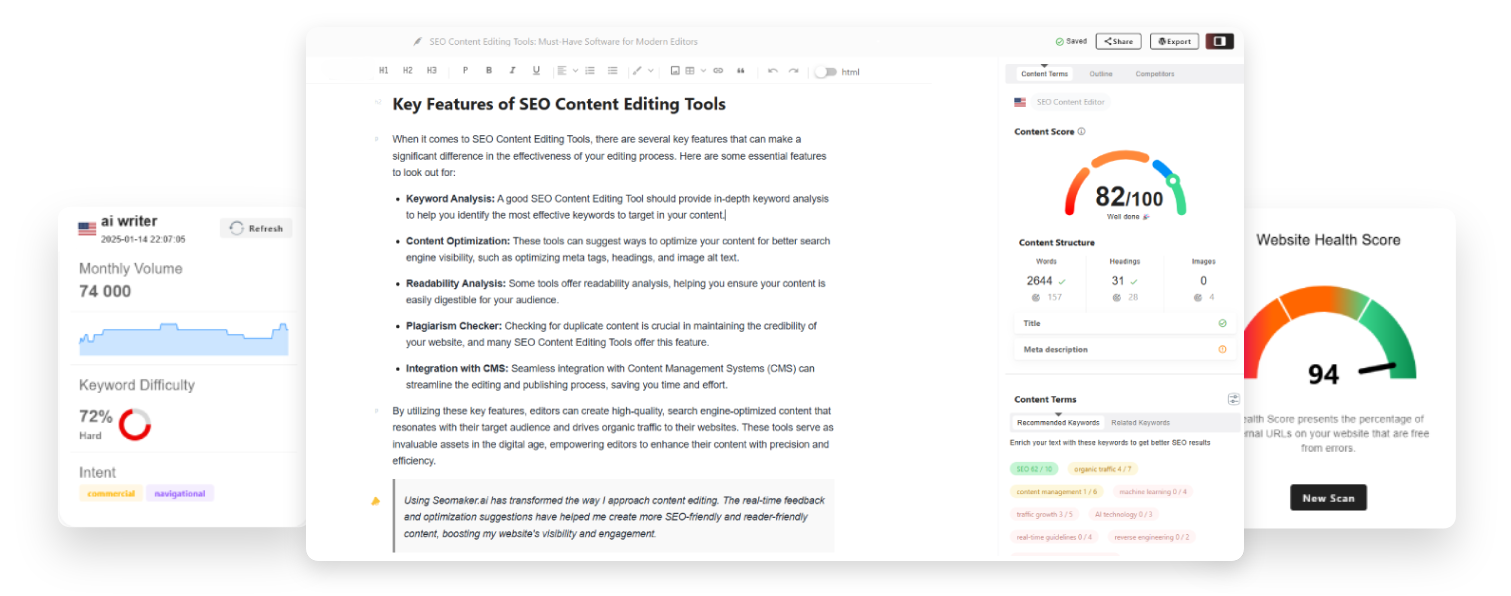Underline the selected text
The image size is (1511, 596).
(536, 70)
